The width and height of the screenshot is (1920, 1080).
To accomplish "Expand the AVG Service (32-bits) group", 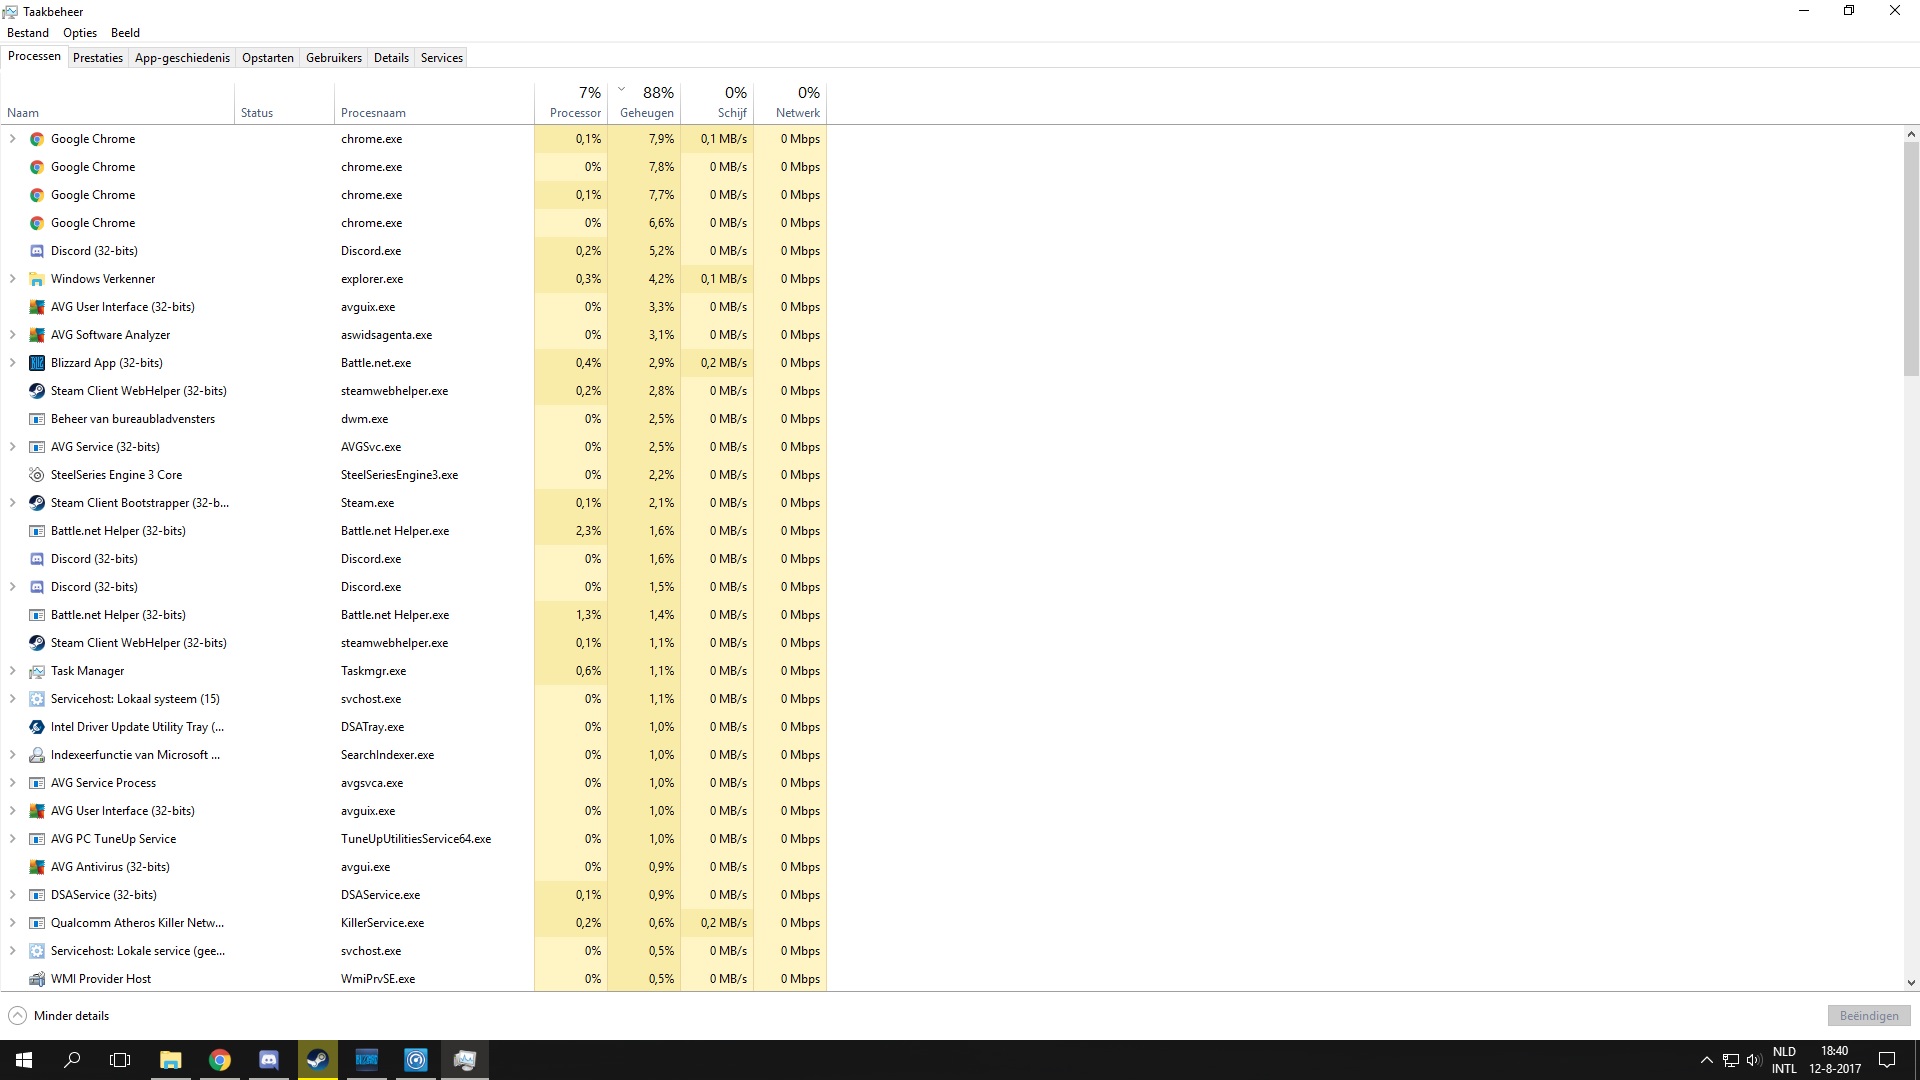I will pos(12,447).
